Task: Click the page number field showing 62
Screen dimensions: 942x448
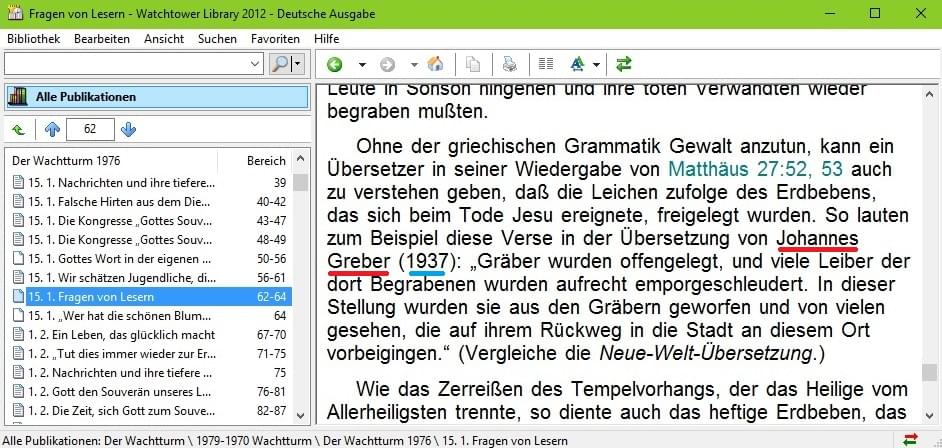Action: click(x=91, y=129)
